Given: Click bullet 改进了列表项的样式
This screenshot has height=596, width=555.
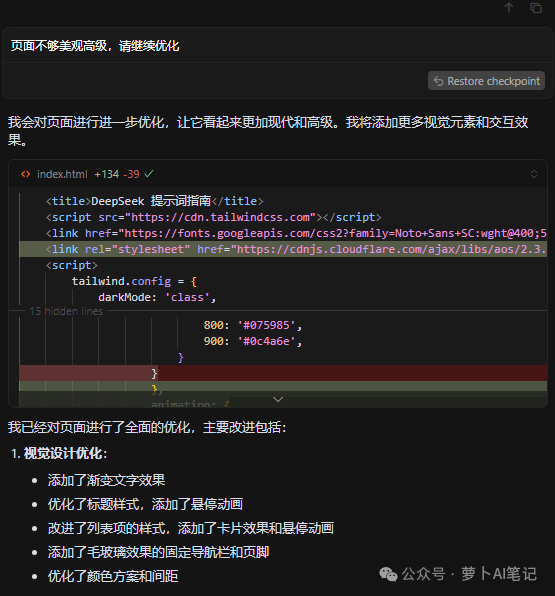Looking at the screenshot, I should (191, 528).
